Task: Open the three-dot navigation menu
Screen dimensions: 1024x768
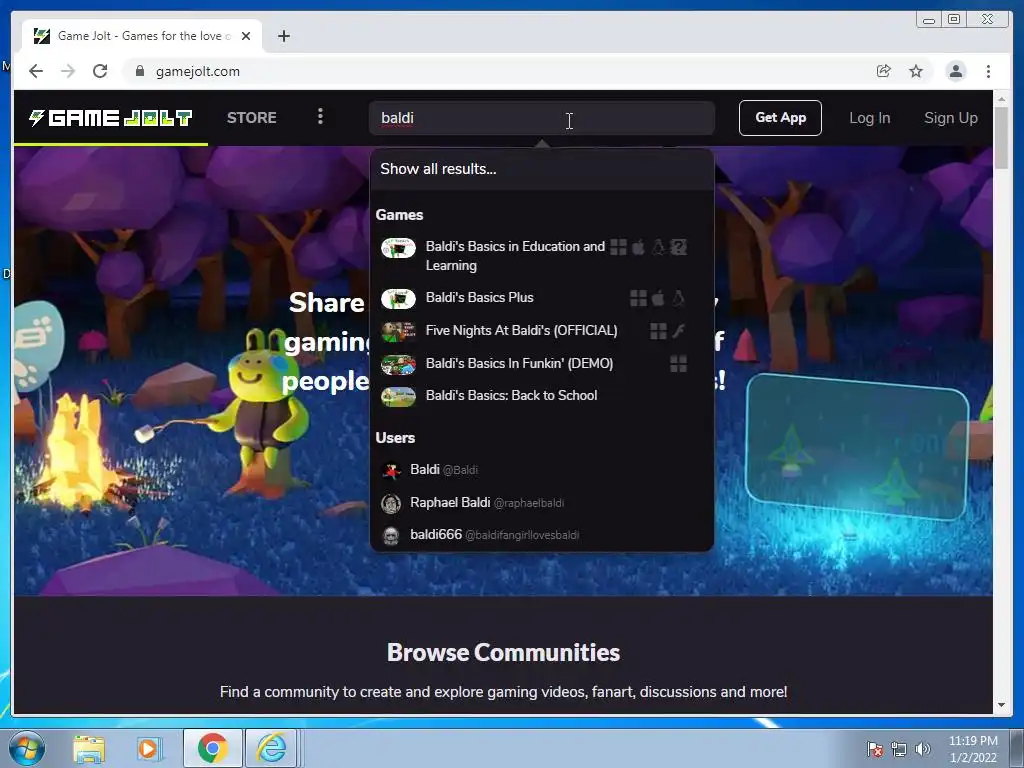Action: click(x=320, y=117)
